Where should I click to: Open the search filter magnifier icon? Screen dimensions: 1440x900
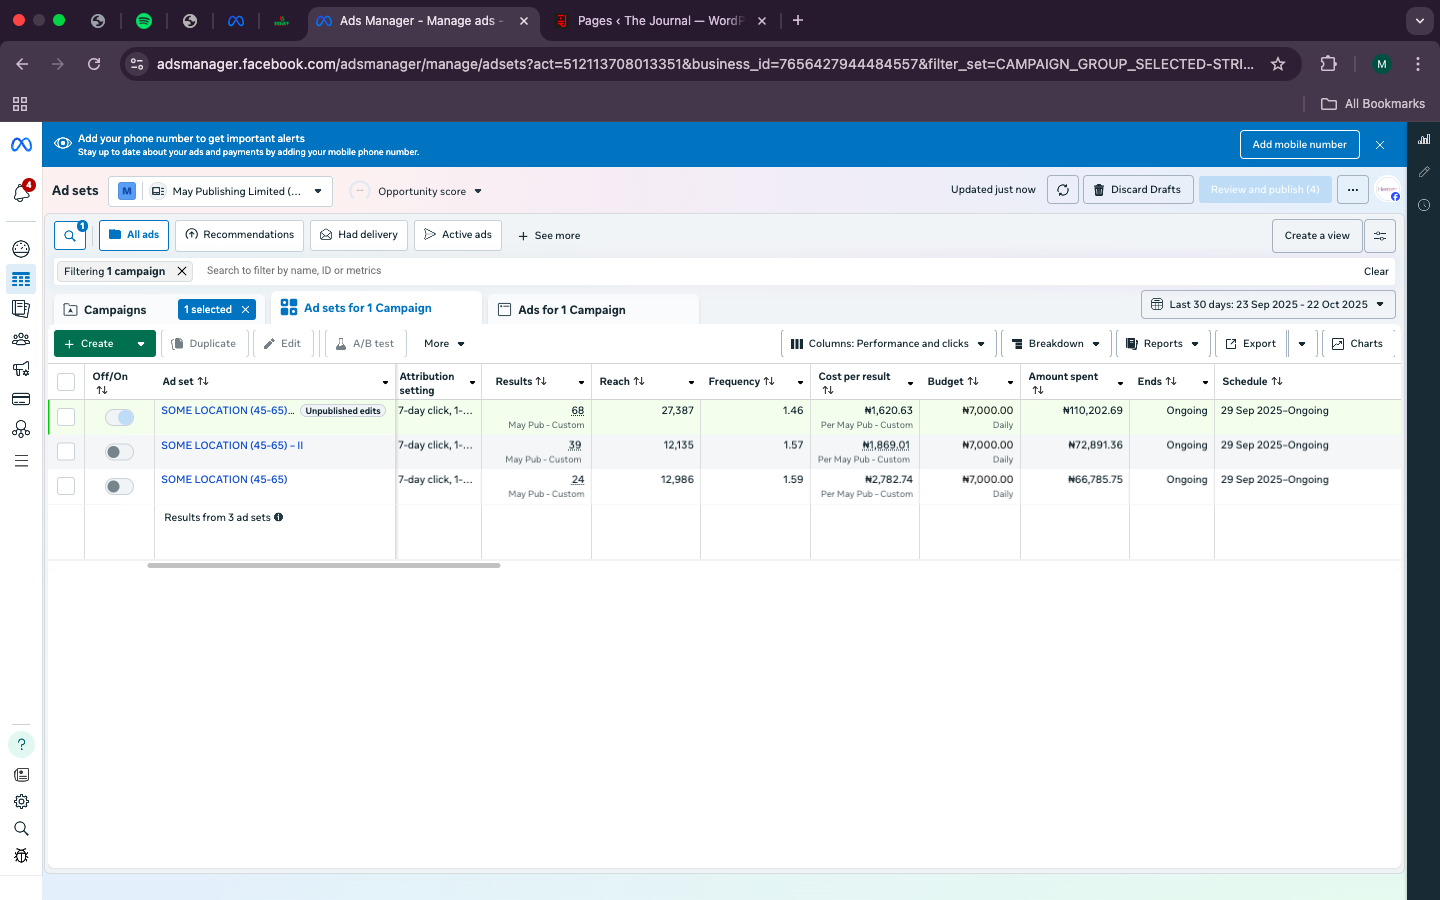point(69,236)
